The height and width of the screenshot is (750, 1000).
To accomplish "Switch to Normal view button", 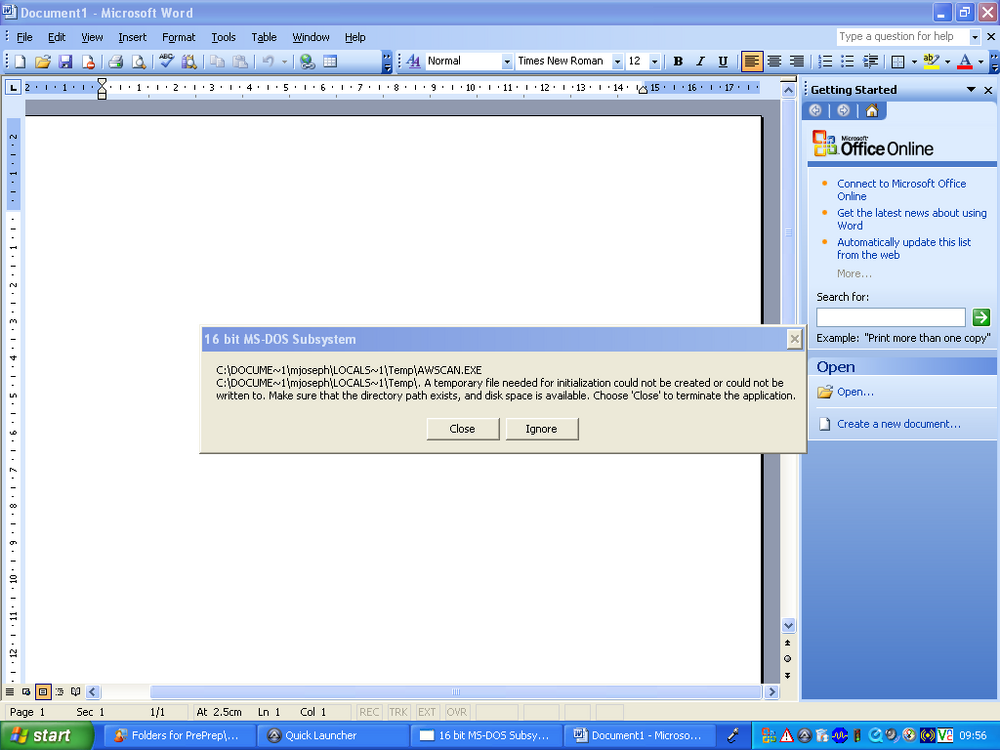I will click(x=10, y=691).
